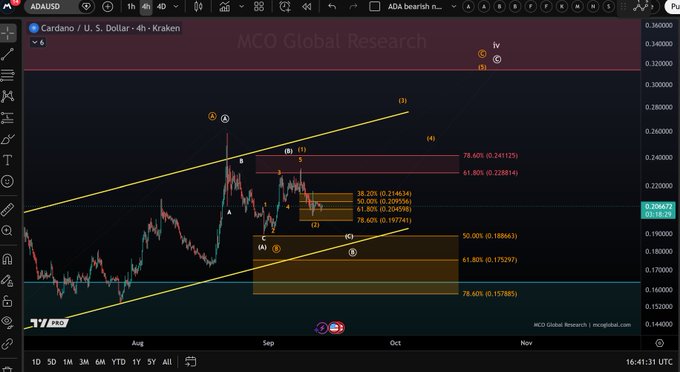Start bar replay mode
Screen dimensions: 680x372
(307, 7)
